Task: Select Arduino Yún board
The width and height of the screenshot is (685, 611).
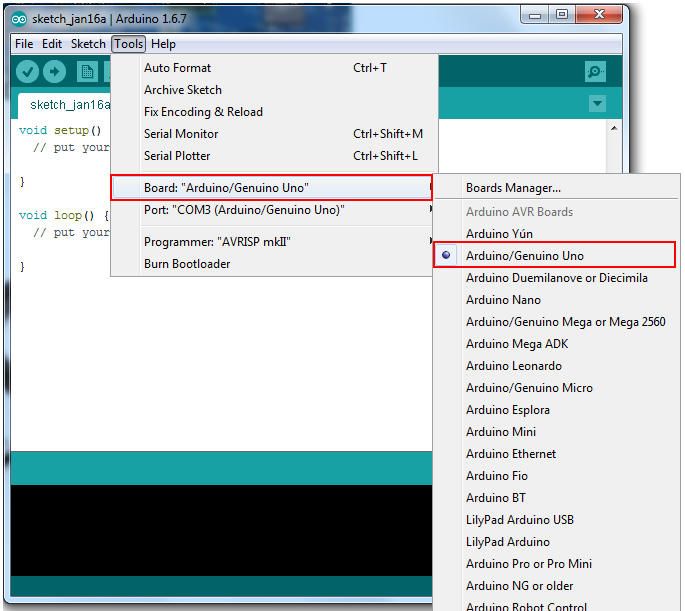Action: (x=556, y=234)
